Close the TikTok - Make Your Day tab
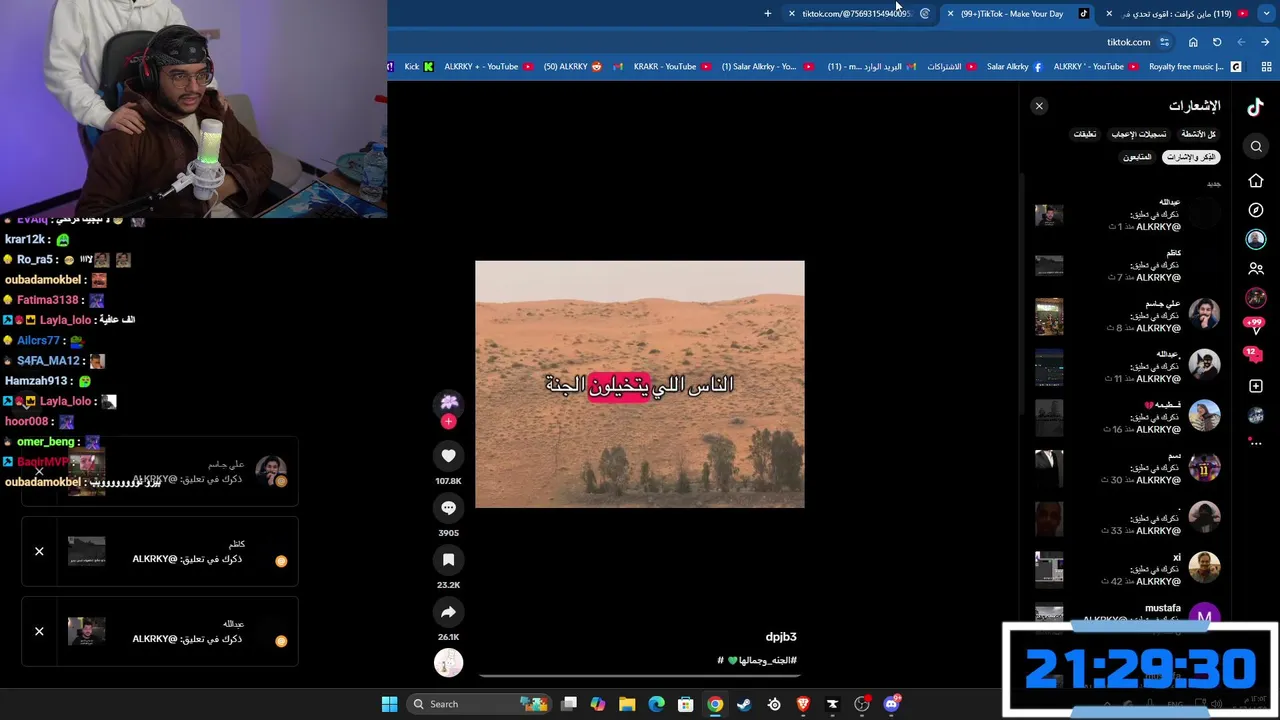 coord(950,14)
